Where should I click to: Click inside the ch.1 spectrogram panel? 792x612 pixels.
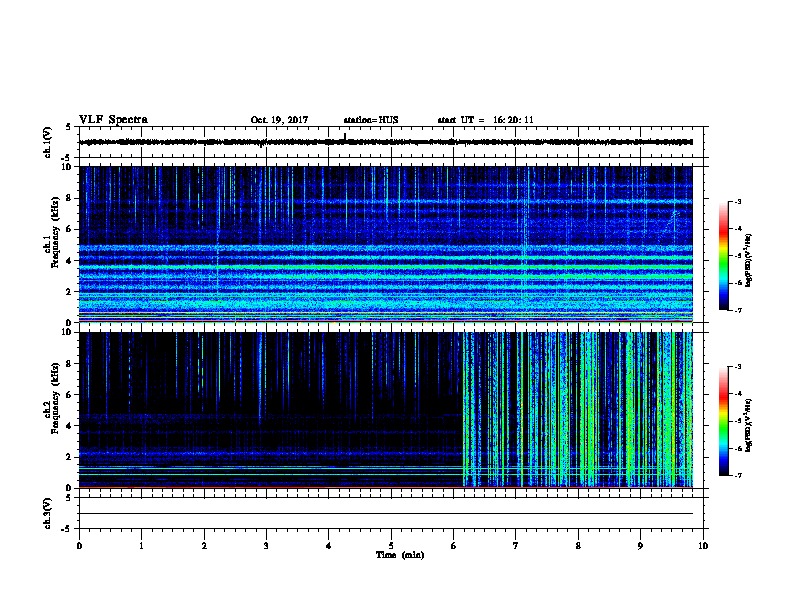386,244
